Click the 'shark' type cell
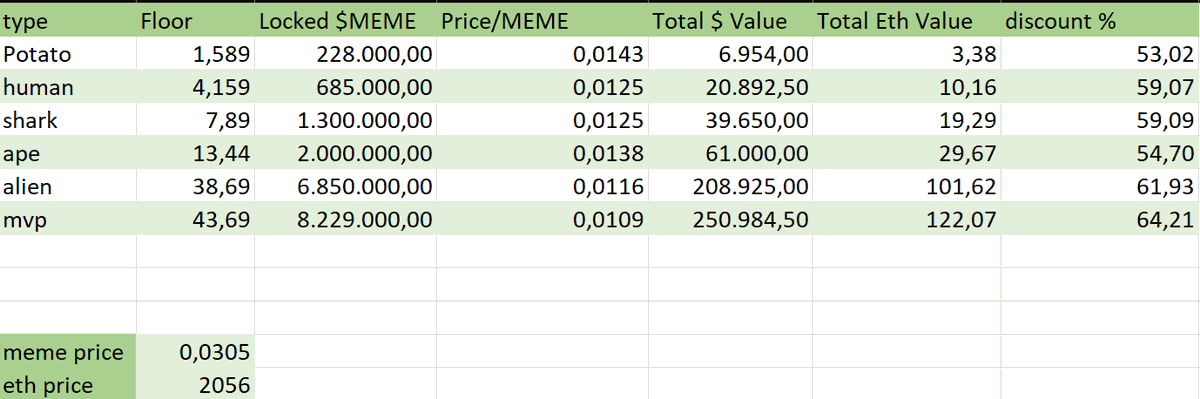The image size is (1200, 399). pos(68,120)
